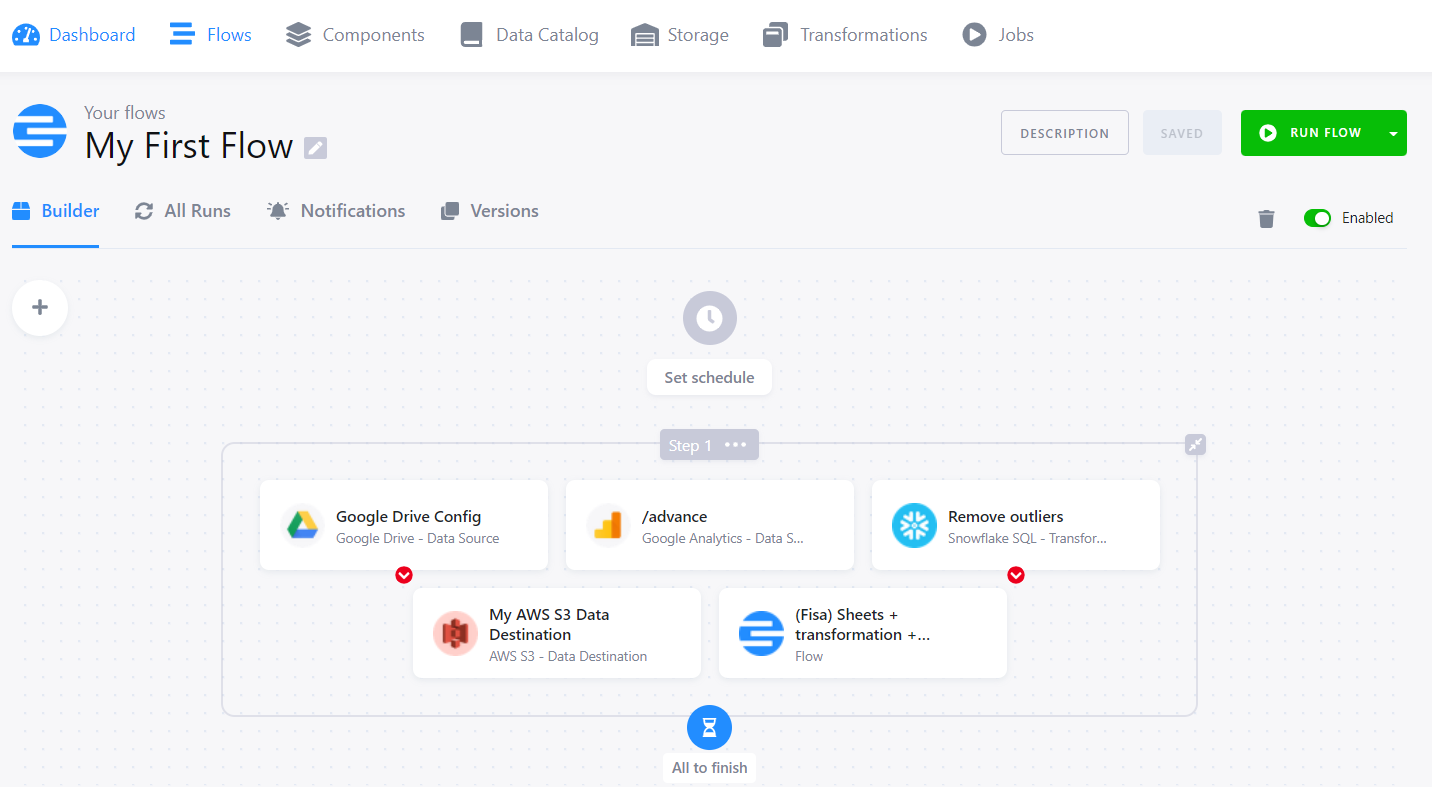Select the Remove outliers task
The image size is (1432, 787).
1016,525
